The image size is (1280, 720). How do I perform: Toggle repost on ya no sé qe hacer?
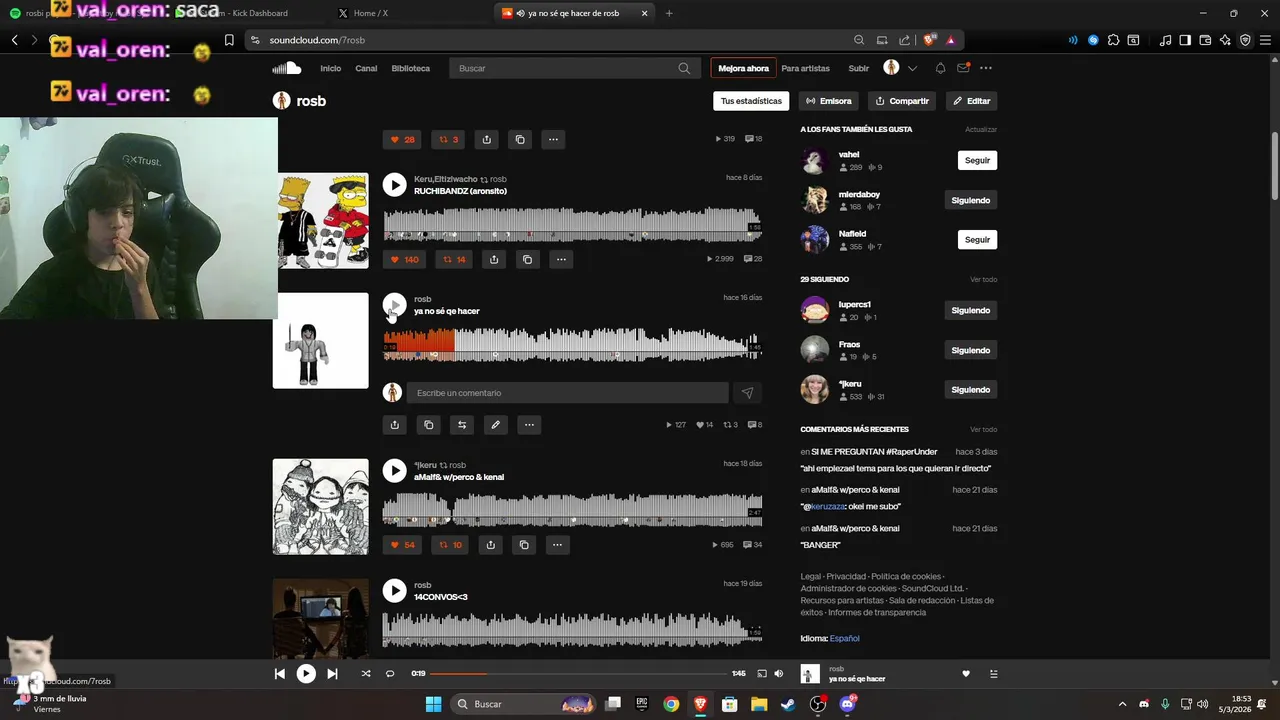click(x=462, y=425)
